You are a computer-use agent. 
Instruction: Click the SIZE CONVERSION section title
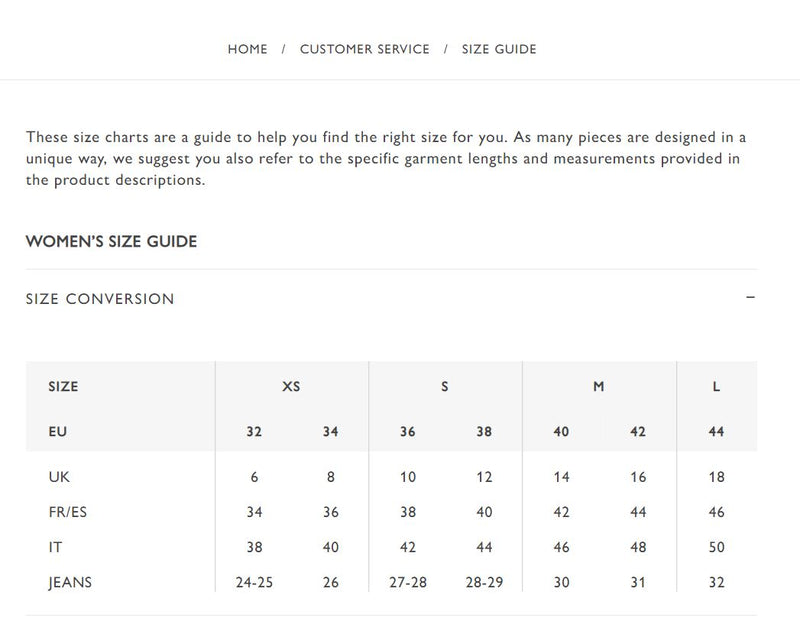(100, 299)
